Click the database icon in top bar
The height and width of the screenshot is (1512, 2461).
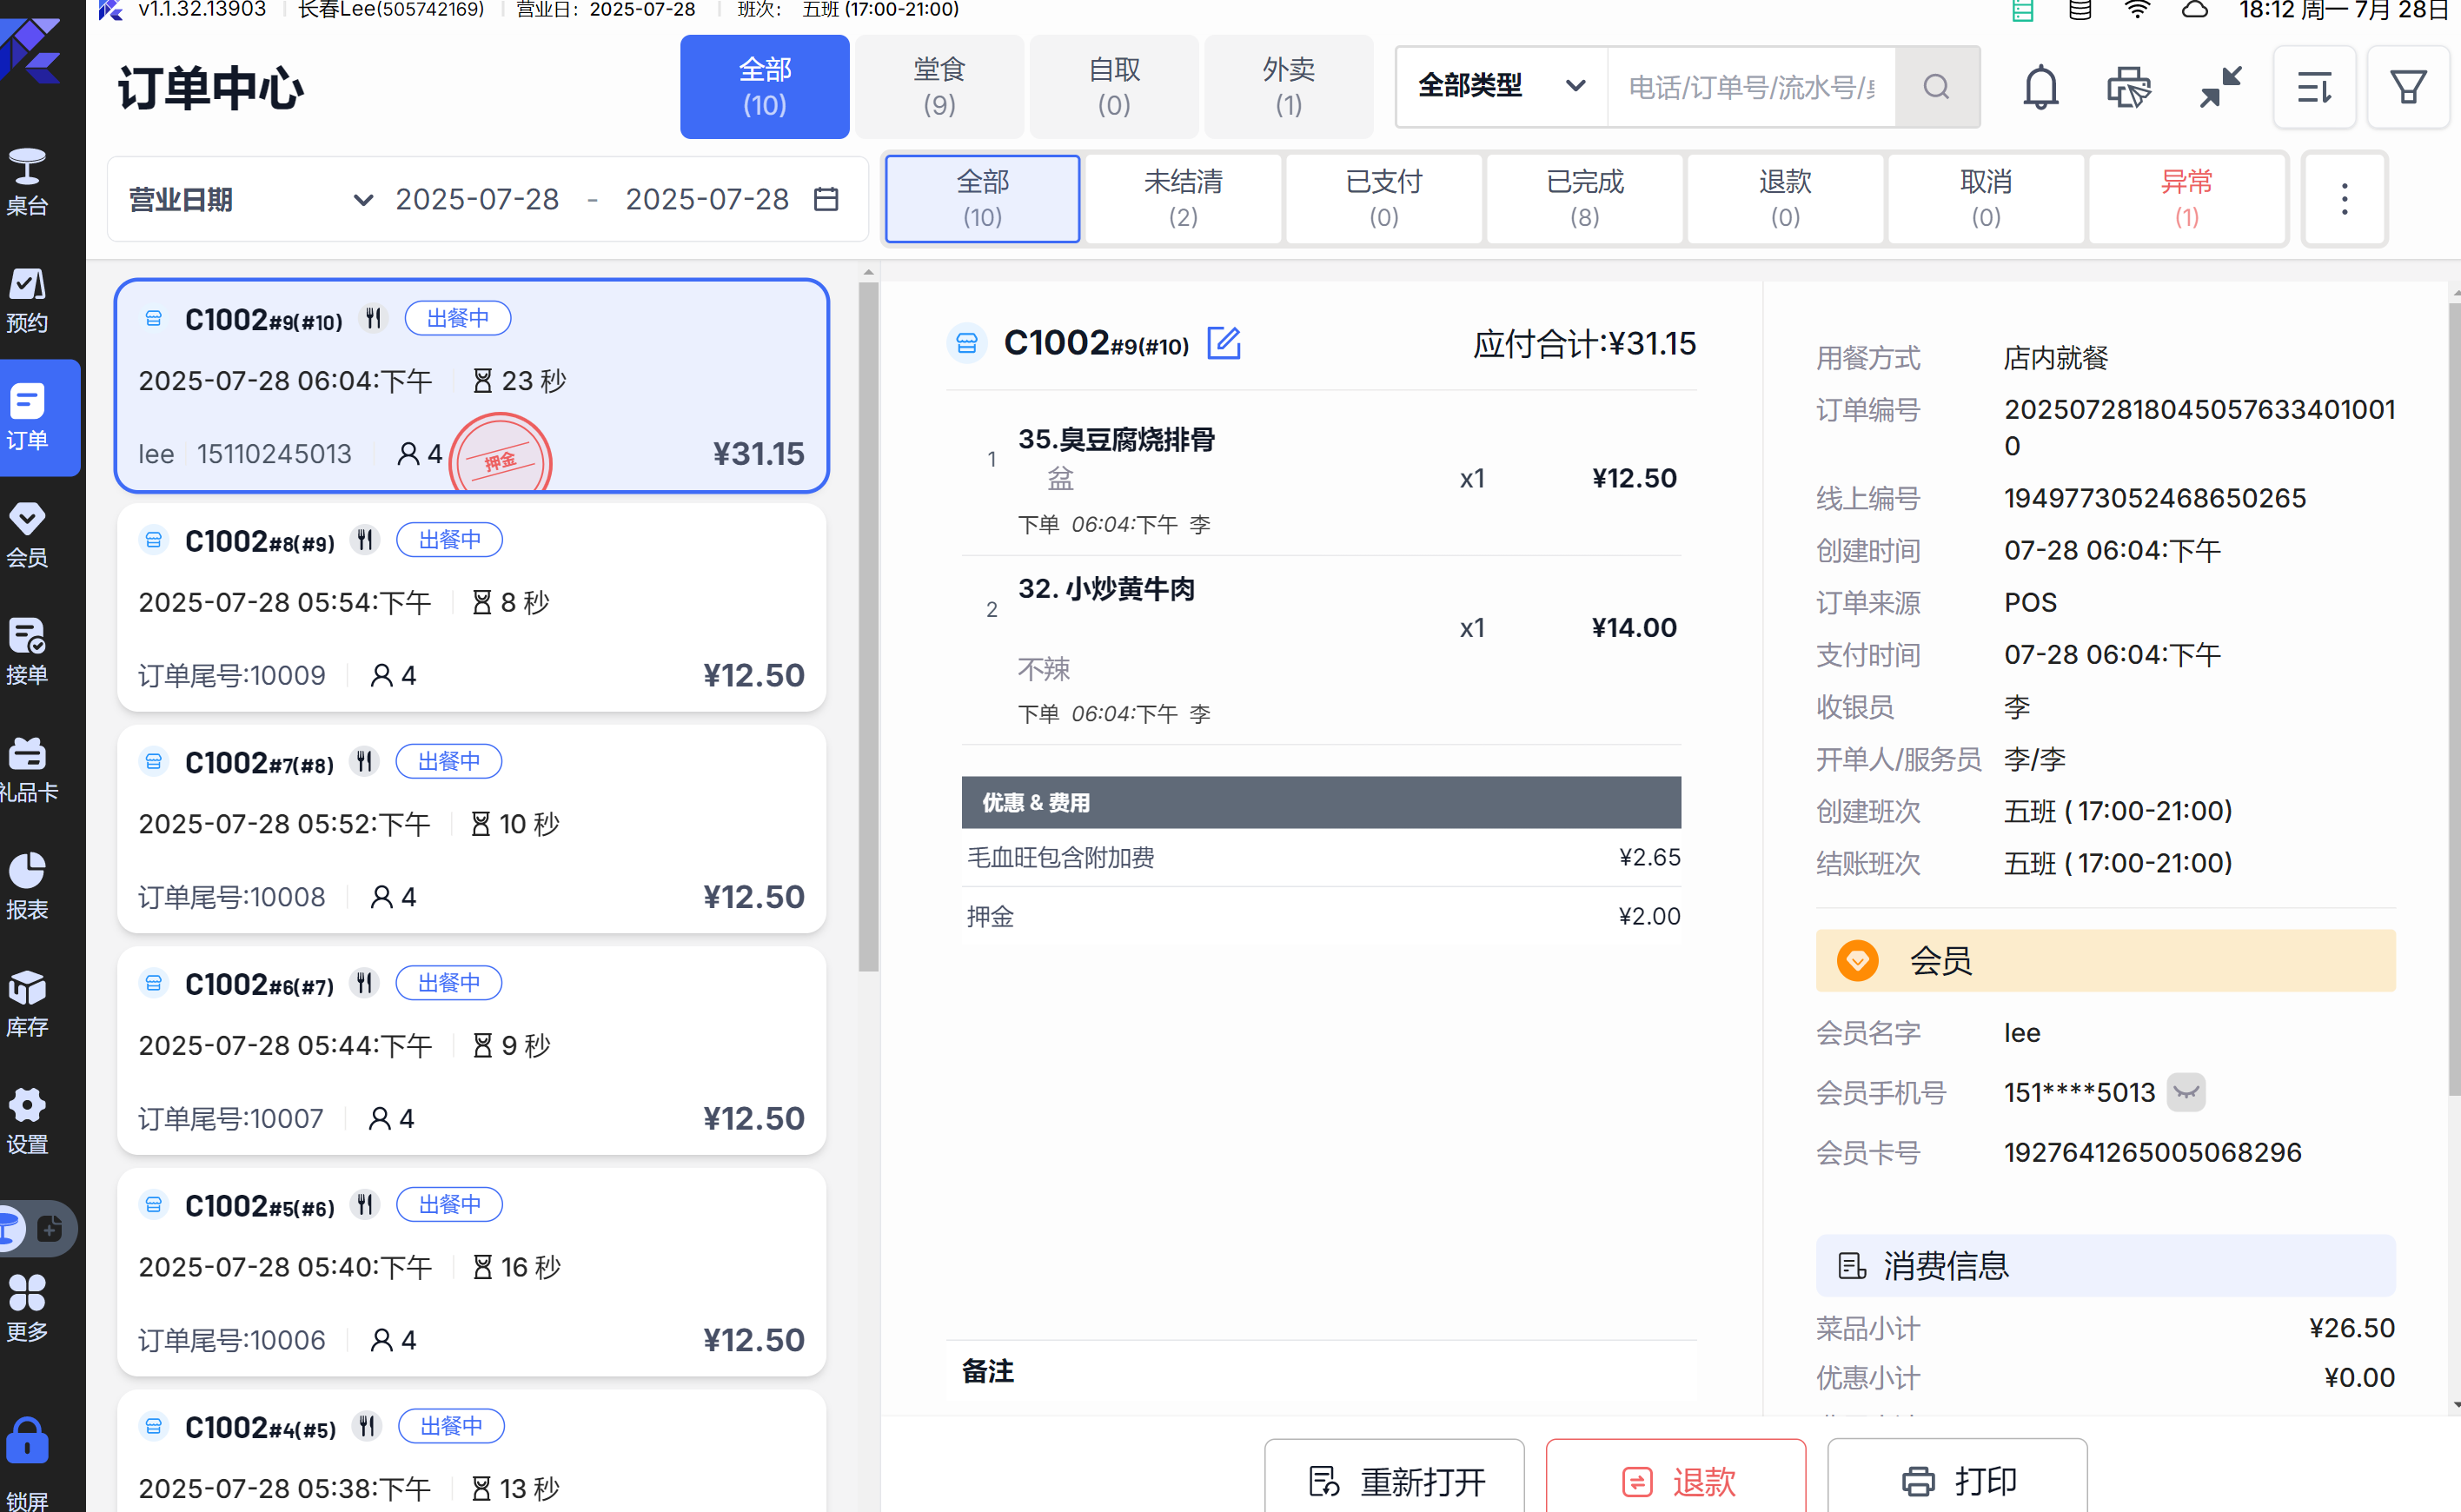pos(2080,10)
